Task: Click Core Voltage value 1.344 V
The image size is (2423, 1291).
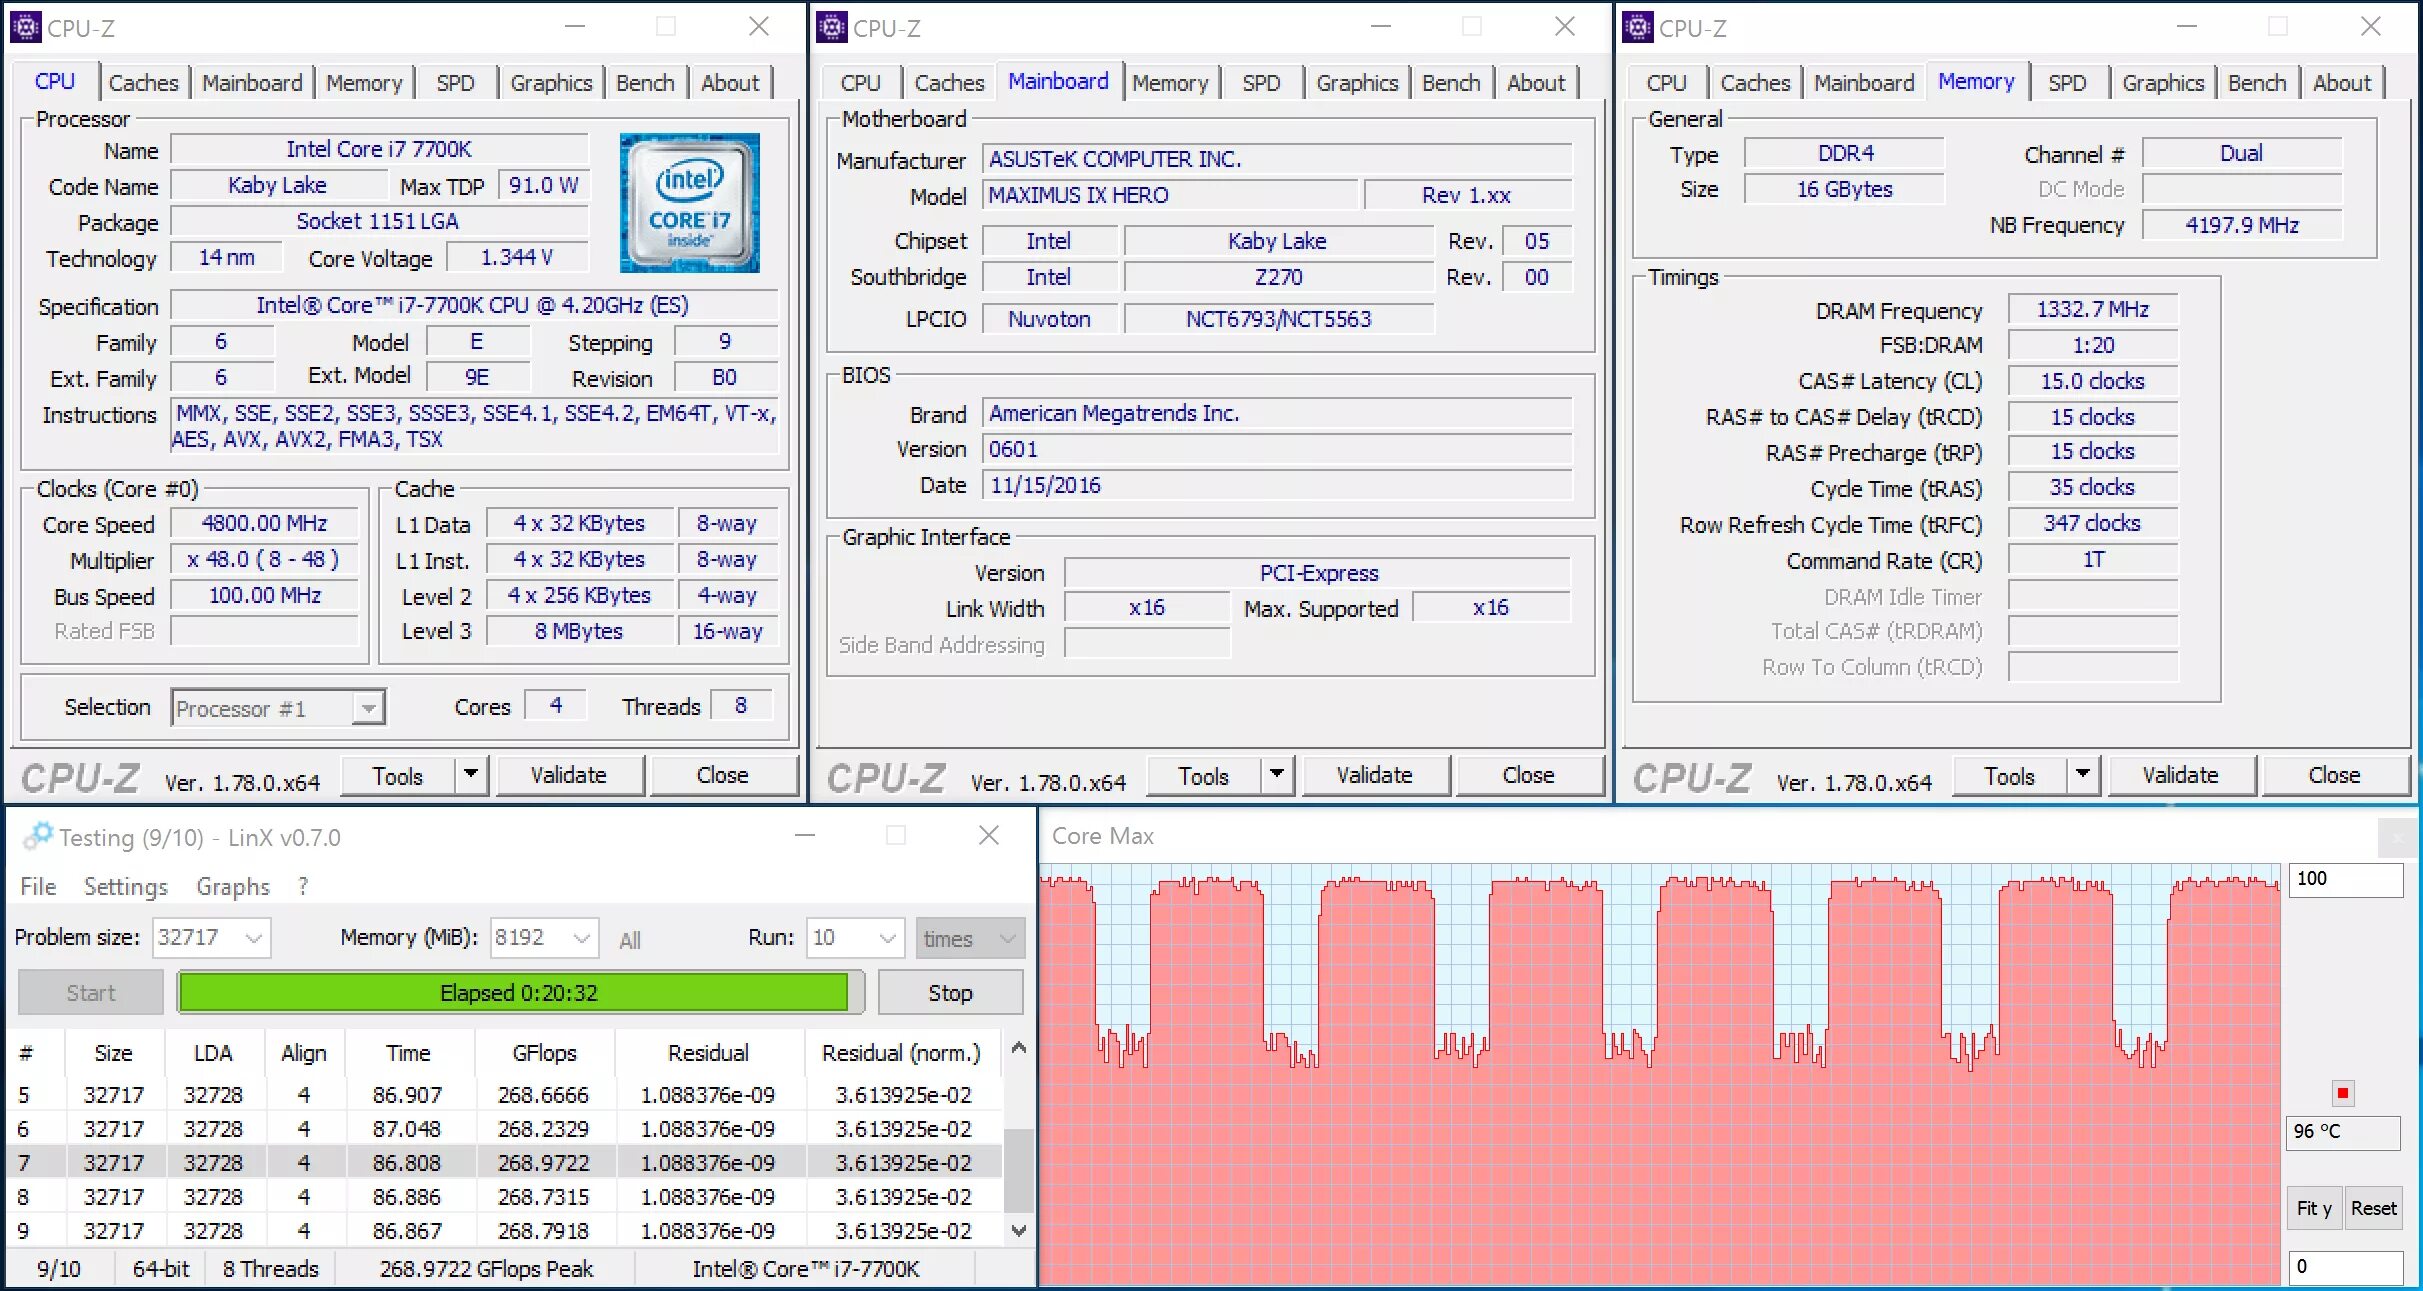Action: (517, 258)
